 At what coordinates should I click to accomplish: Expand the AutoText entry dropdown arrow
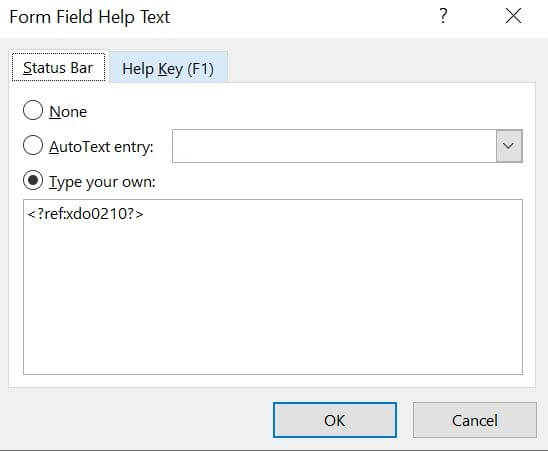[509, 146]
